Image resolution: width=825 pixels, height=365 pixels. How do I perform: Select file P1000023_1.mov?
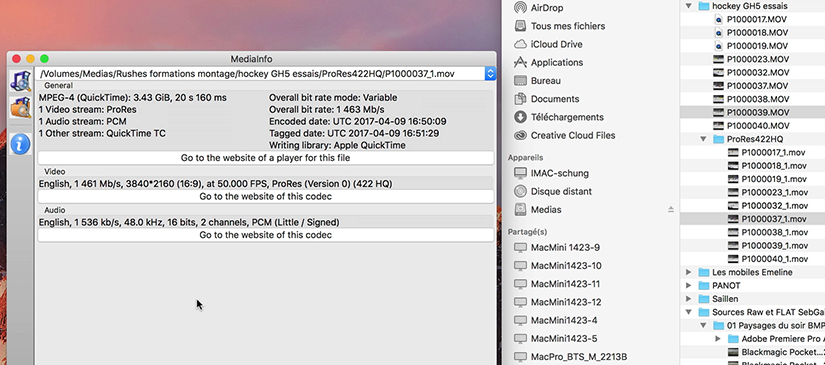[x=774, y=192]
